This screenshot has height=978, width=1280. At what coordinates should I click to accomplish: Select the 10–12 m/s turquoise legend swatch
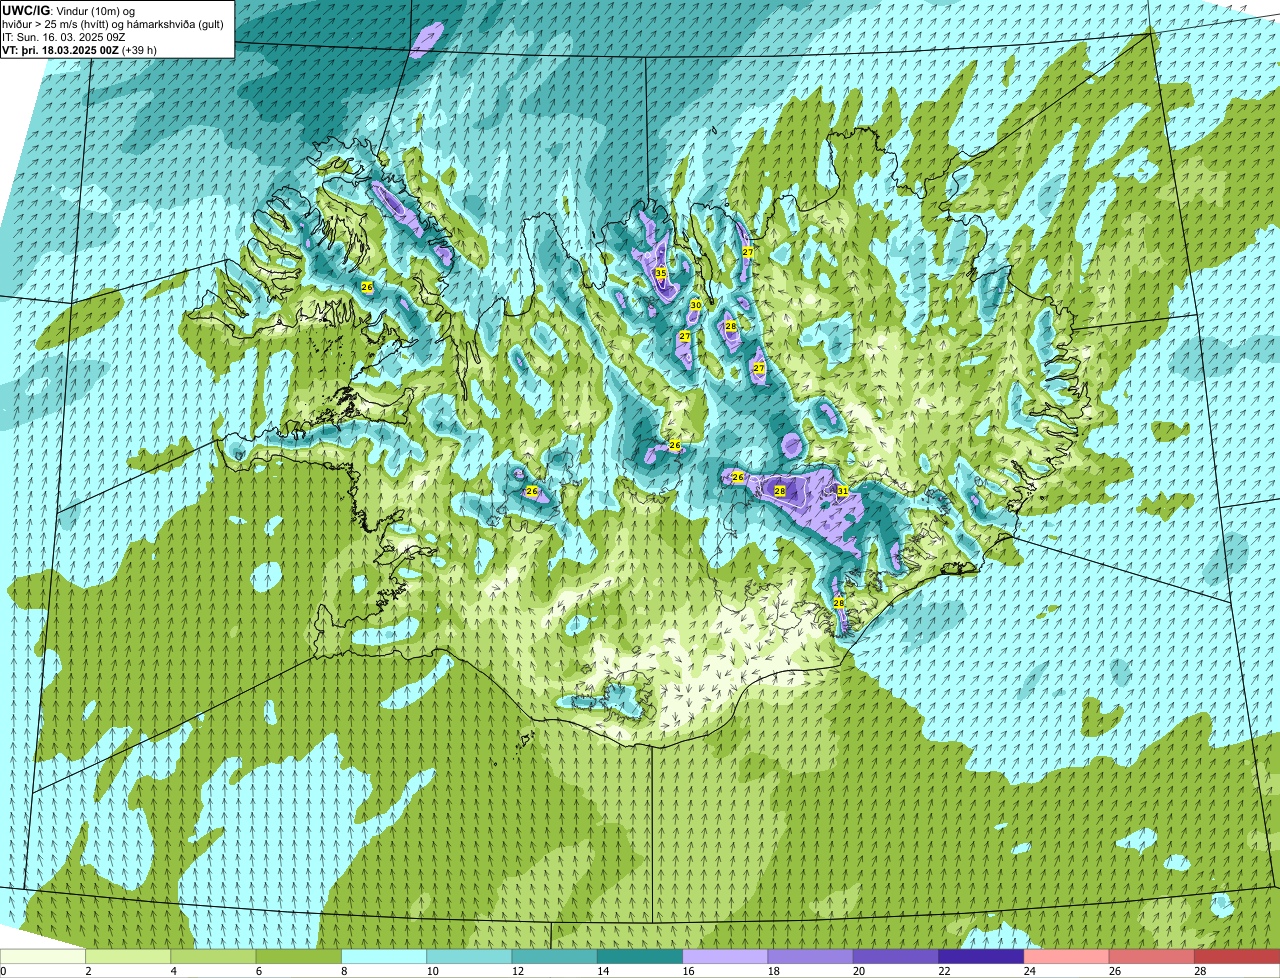click(x=469, y=957)
